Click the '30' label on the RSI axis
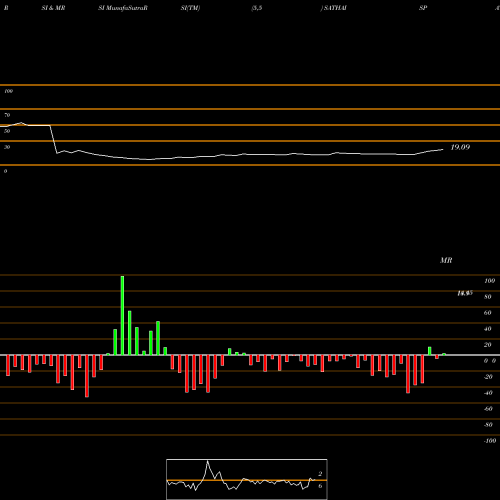 pyautogui.click(x=7, y=147)
